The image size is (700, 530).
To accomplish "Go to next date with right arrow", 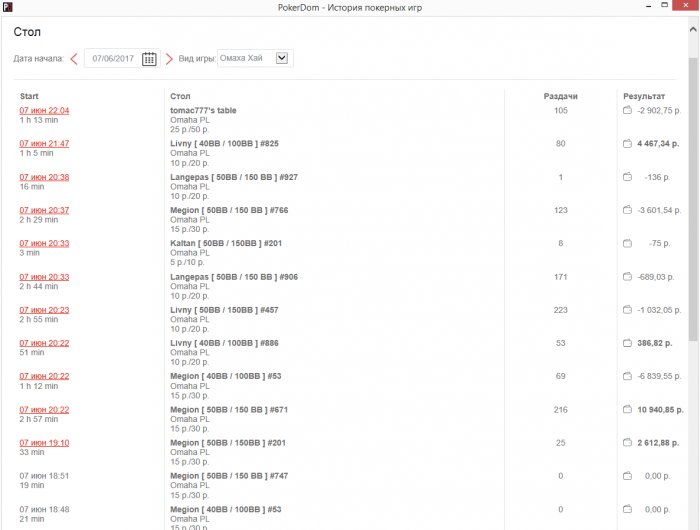I will (169, 58).
